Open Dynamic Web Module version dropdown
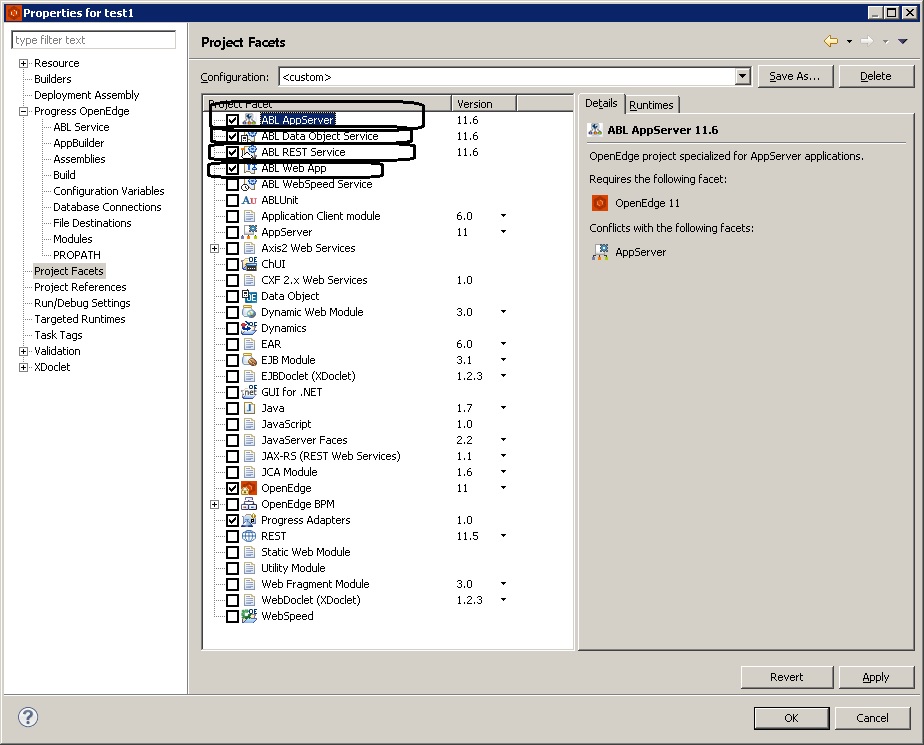This screenshot has height=745, width=924. coord(503,312)
